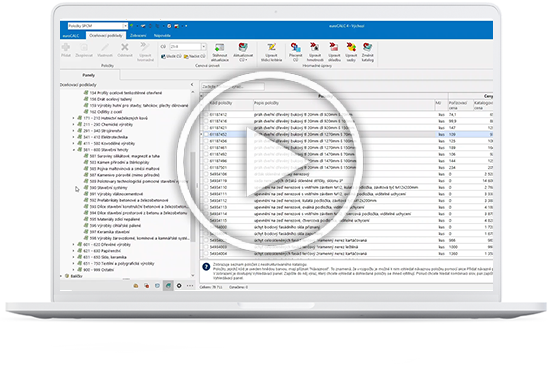
Task: Tick checkbox for item 61187461
Action: 206,148
